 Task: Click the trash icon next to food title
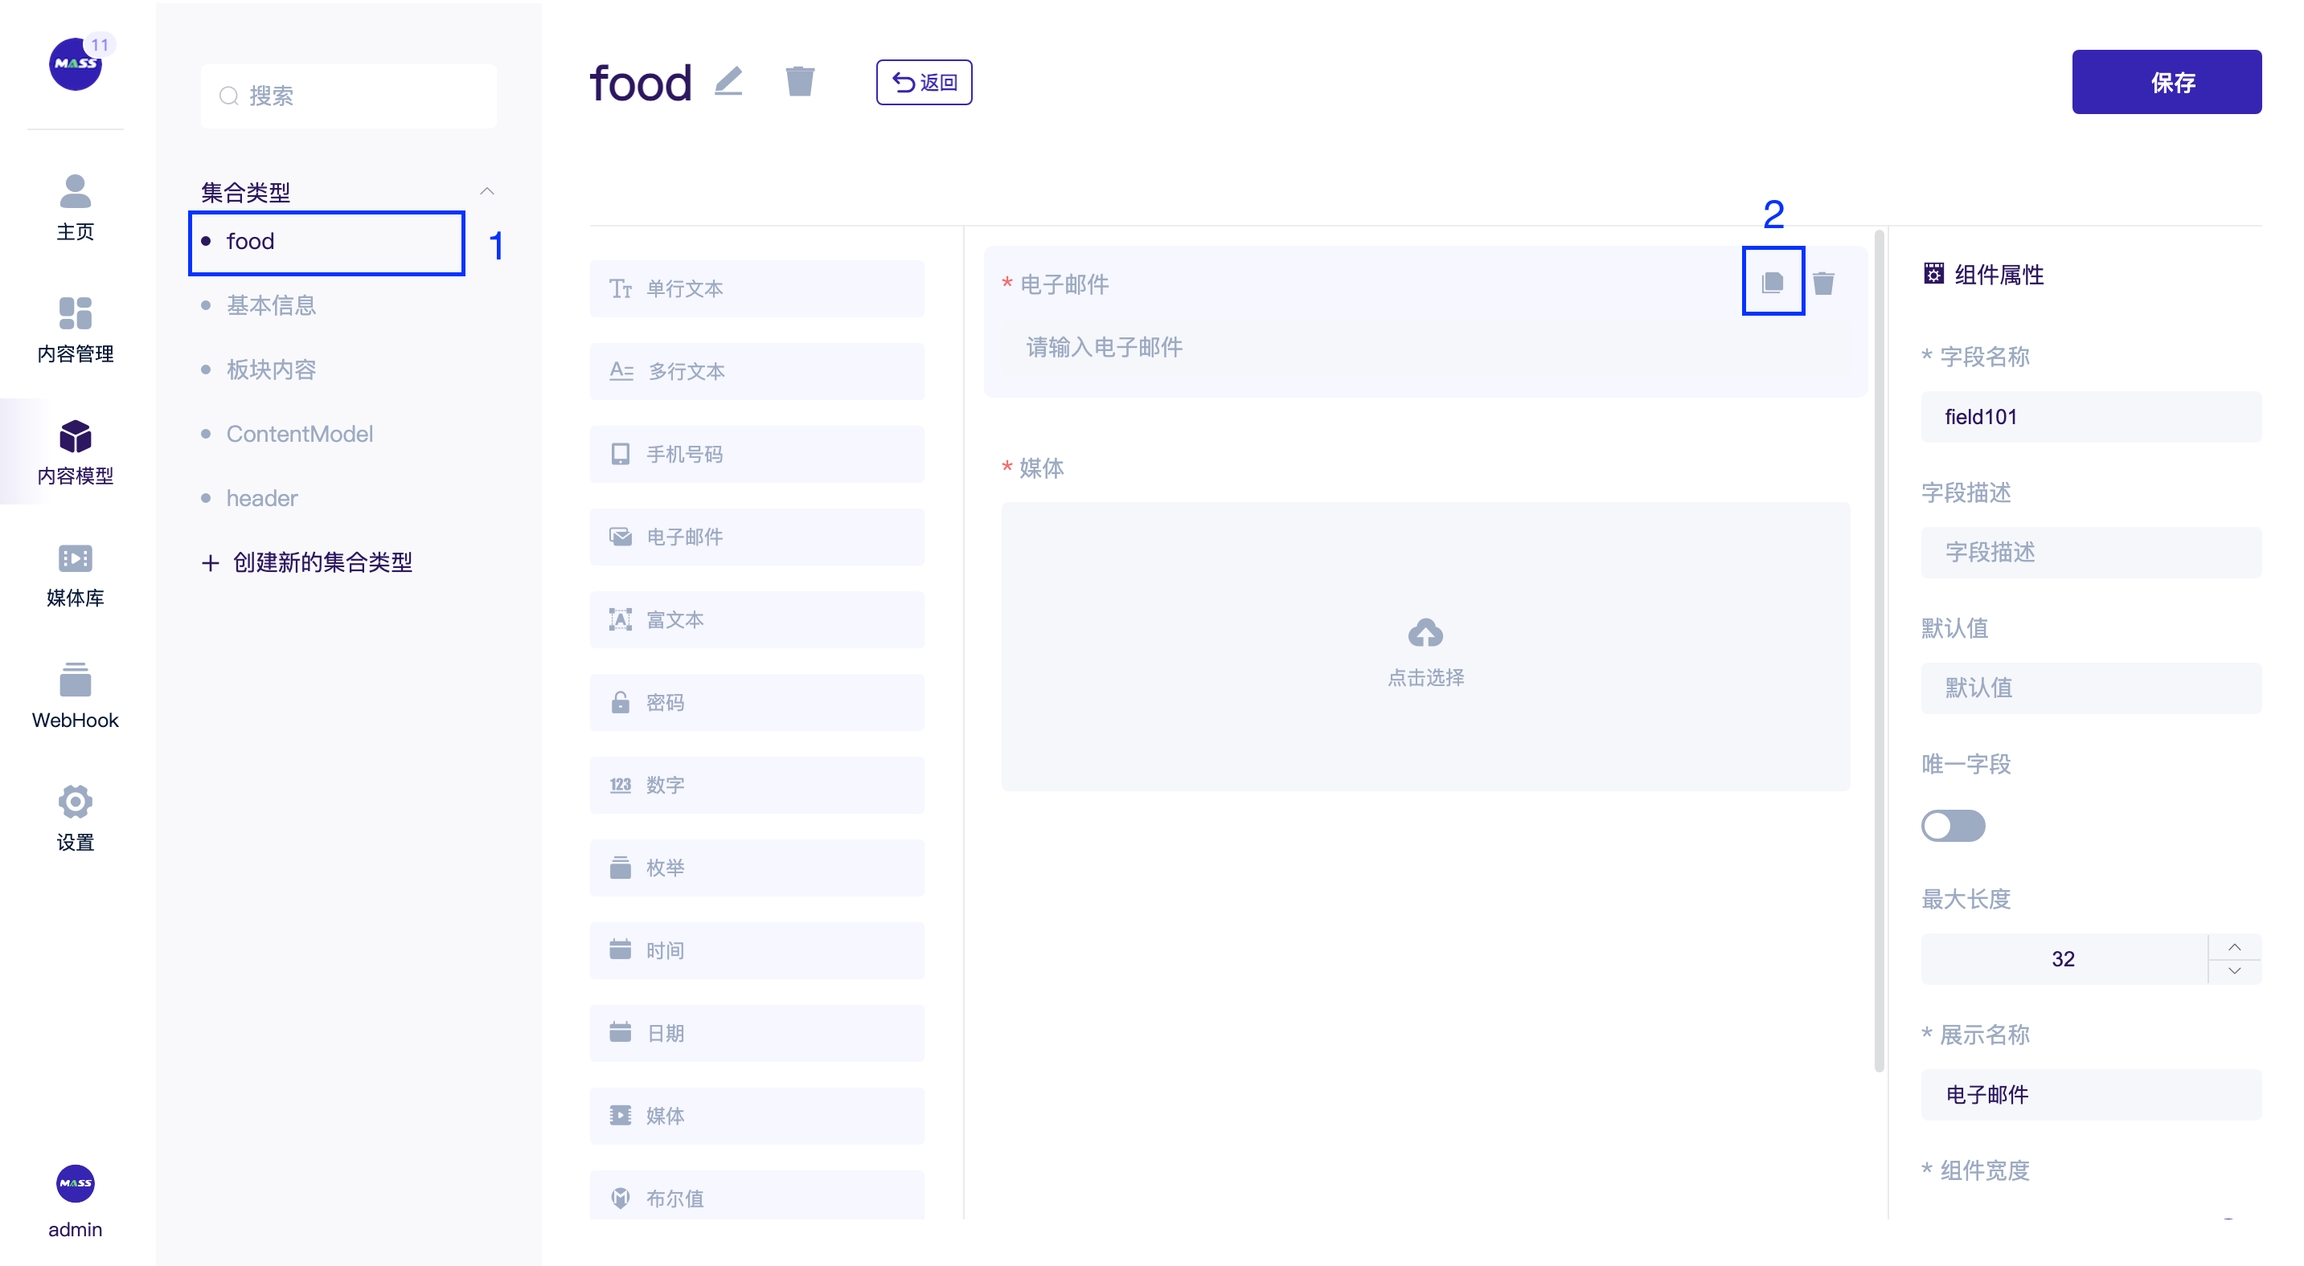(800, 81)
